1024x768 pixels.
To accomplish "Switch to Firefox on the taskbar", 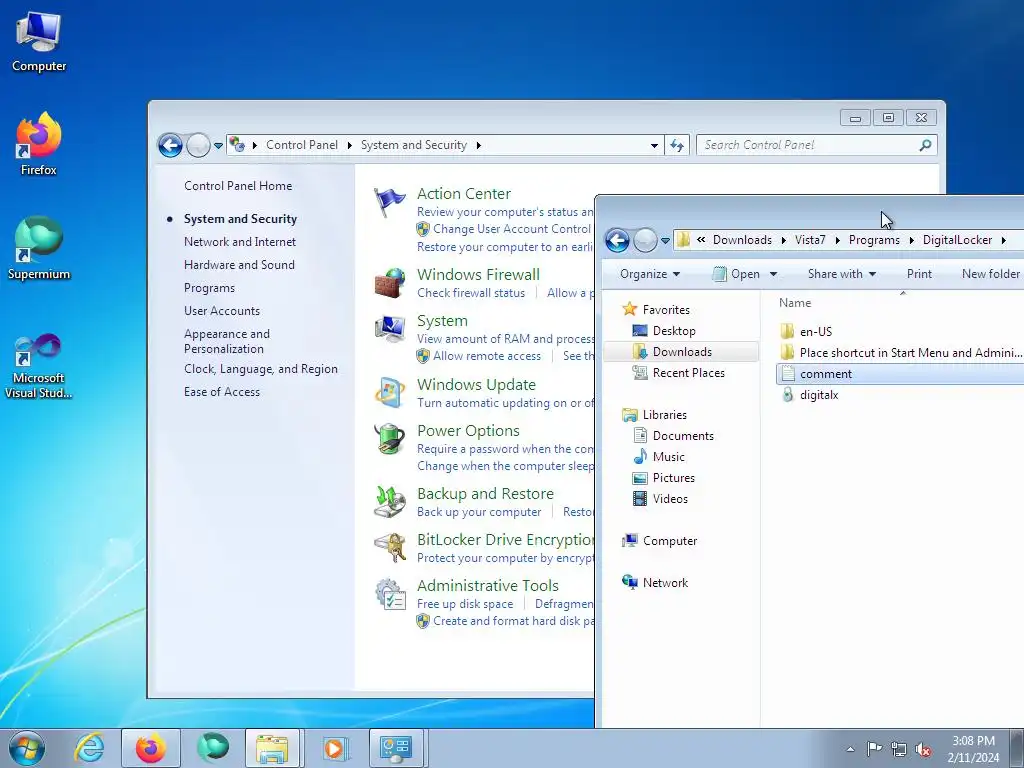I will click(x=150, y=748).
